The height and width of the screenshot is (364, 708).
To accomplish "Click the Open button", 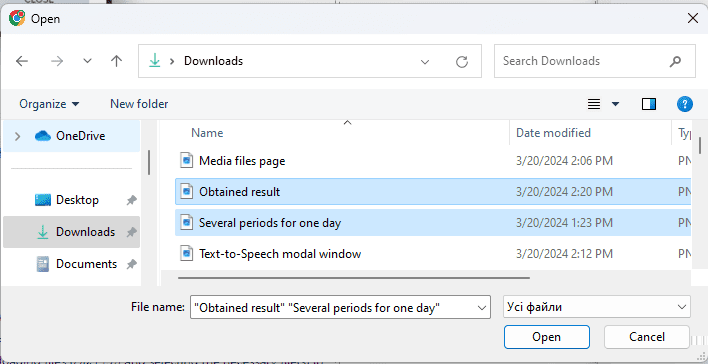I will tap(546, 337).
